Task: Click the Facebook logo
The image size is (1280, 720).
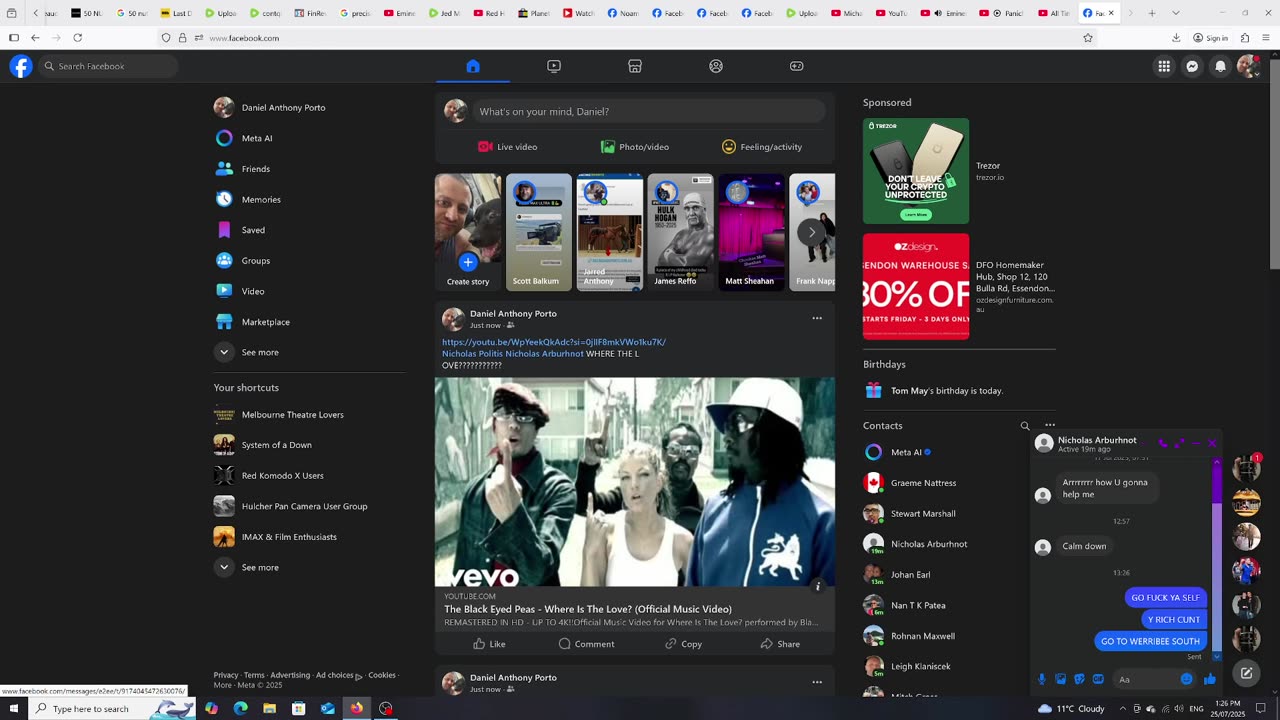Action: (x=21, y=66)
